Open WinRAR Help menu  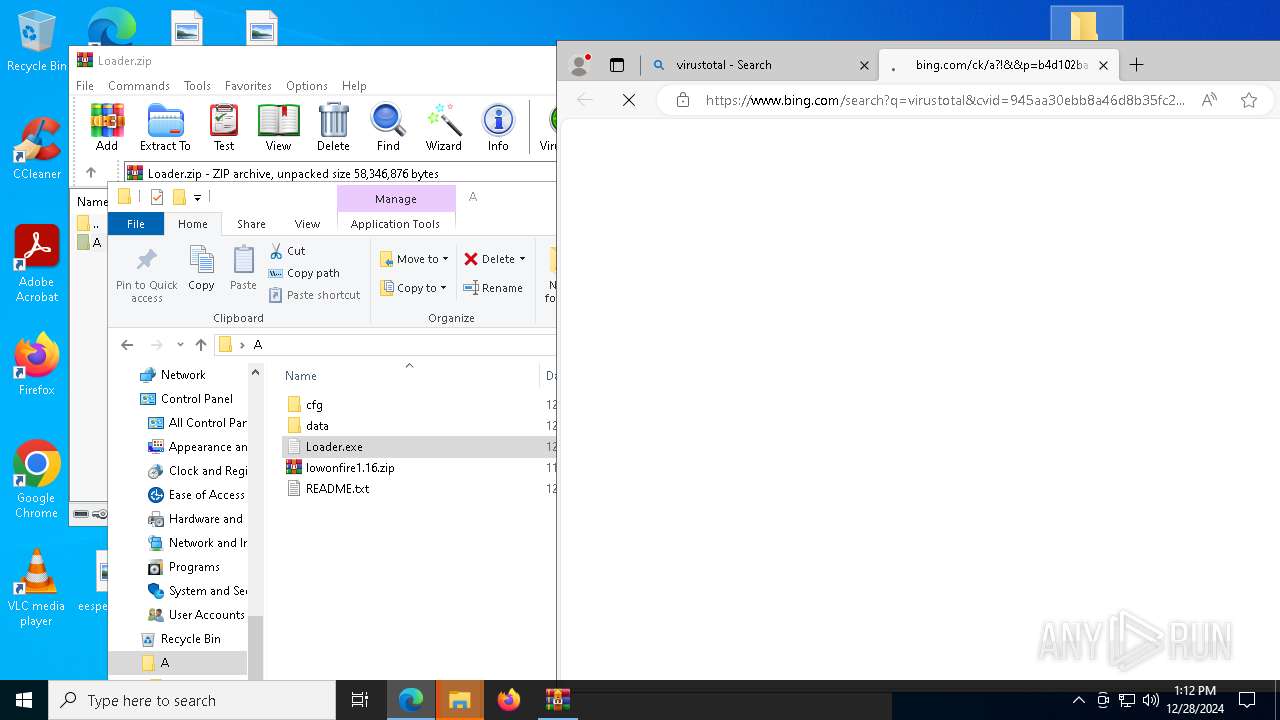point(354,86)
